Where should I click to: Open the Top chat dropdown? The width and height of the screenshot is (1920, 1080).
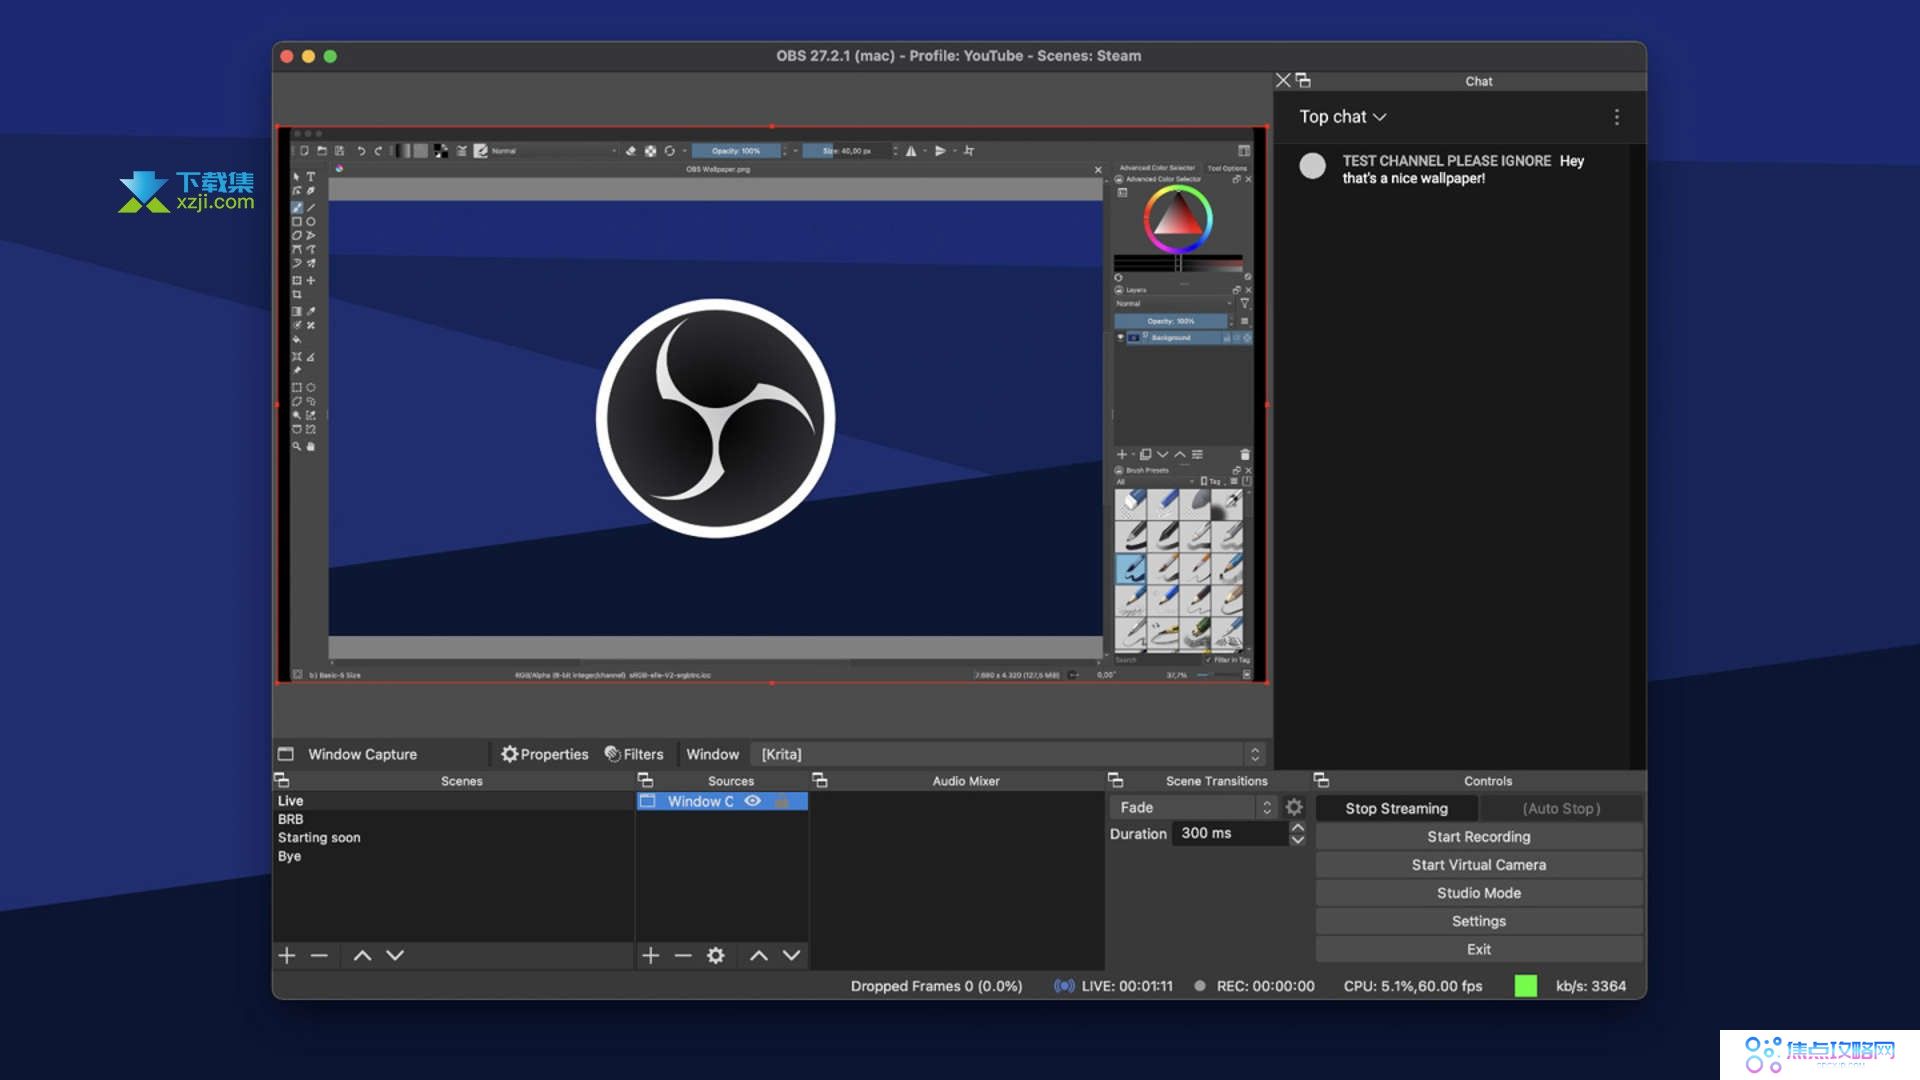click(1343, 117)
